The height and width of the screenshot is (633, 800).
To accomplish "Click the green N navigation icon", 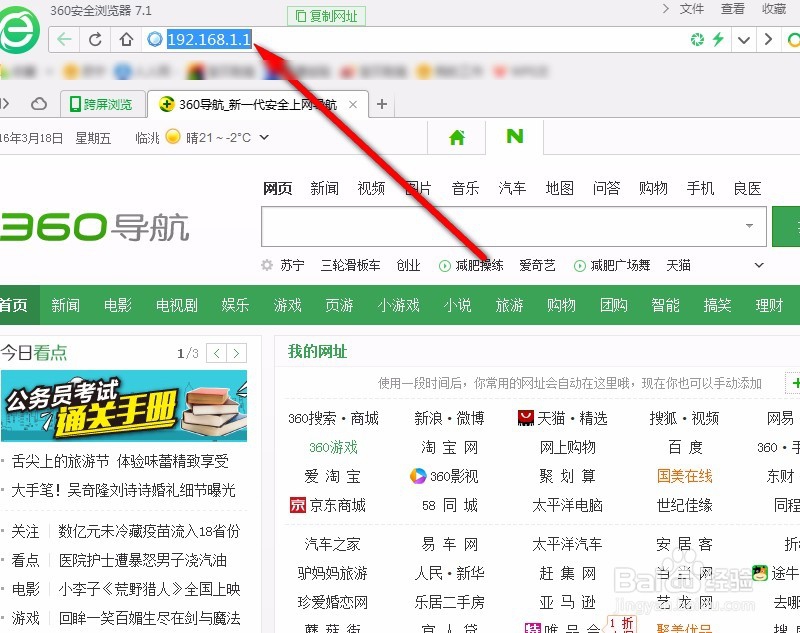I will (x=515, y=136).
